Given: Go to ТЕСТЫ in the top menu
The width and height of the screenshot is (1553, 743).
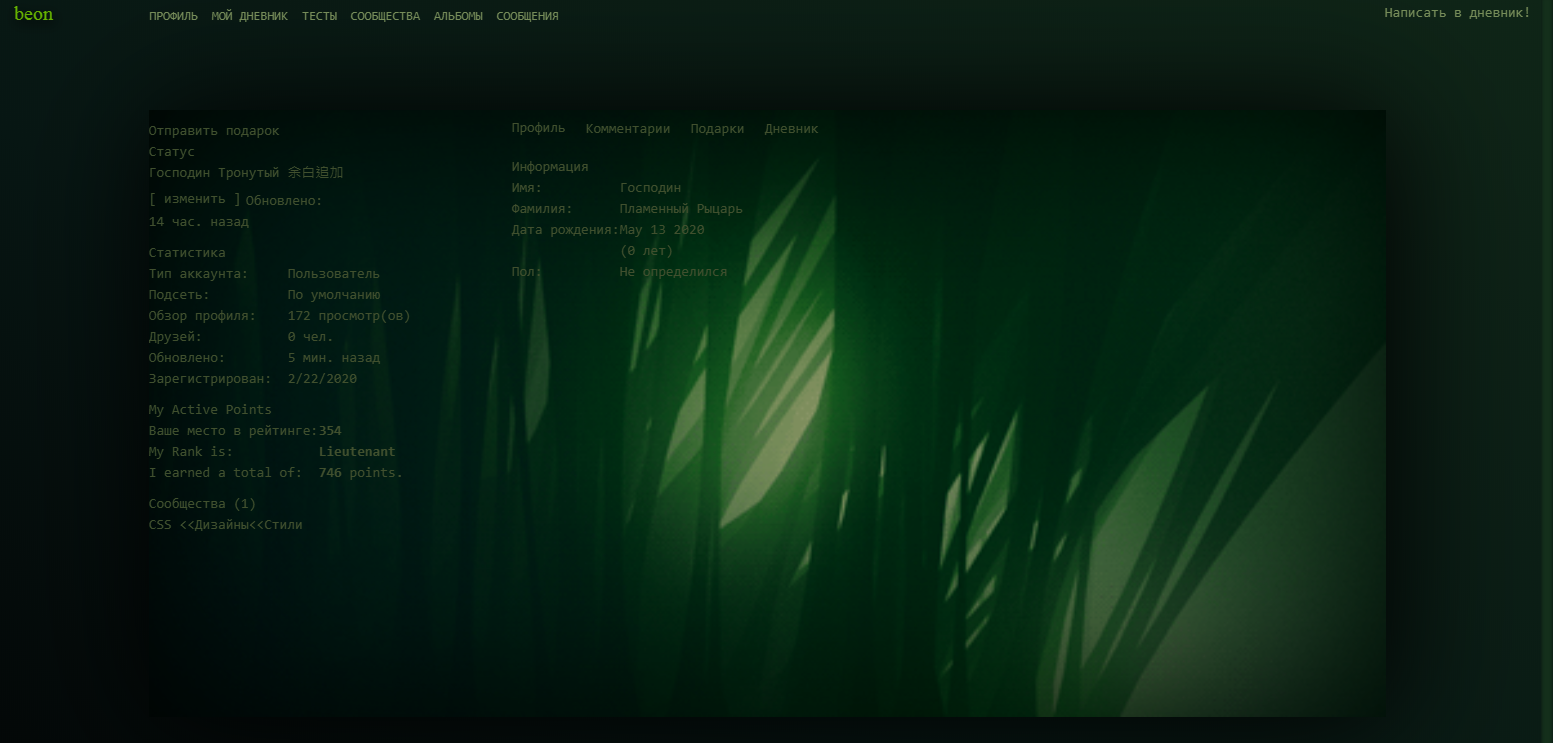Looking at the screenshot, I should click(x=319, y=16).
